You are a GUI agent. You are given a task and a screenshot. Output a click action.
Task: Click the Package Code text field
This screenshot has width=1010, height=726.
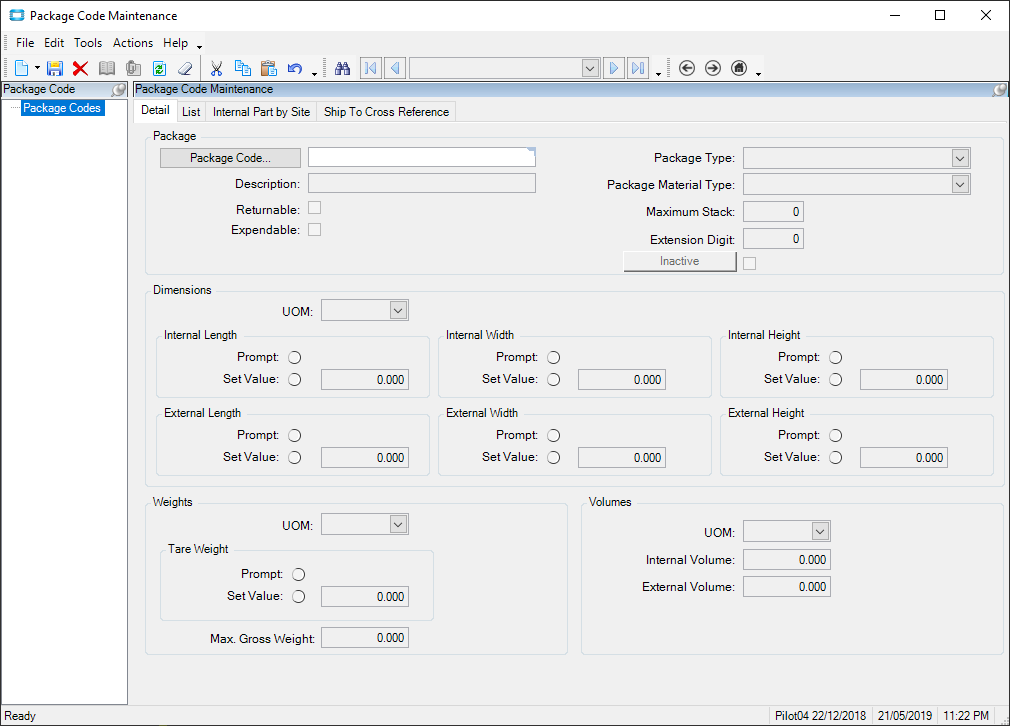pos(421,157)
